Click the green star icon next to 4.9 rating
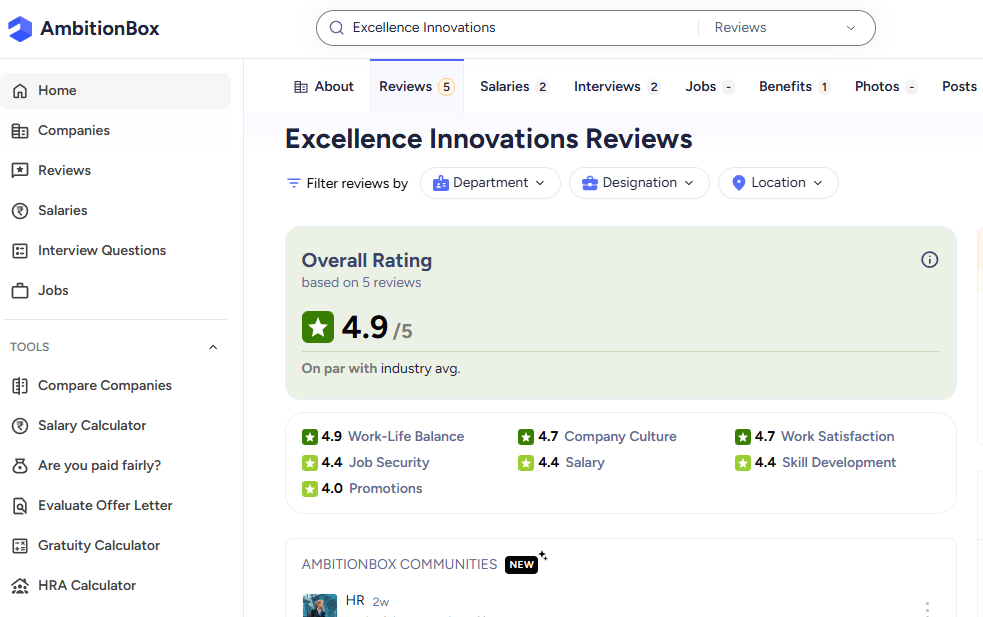The height and width of the screenshot is (617, 983). pos(318,327)
